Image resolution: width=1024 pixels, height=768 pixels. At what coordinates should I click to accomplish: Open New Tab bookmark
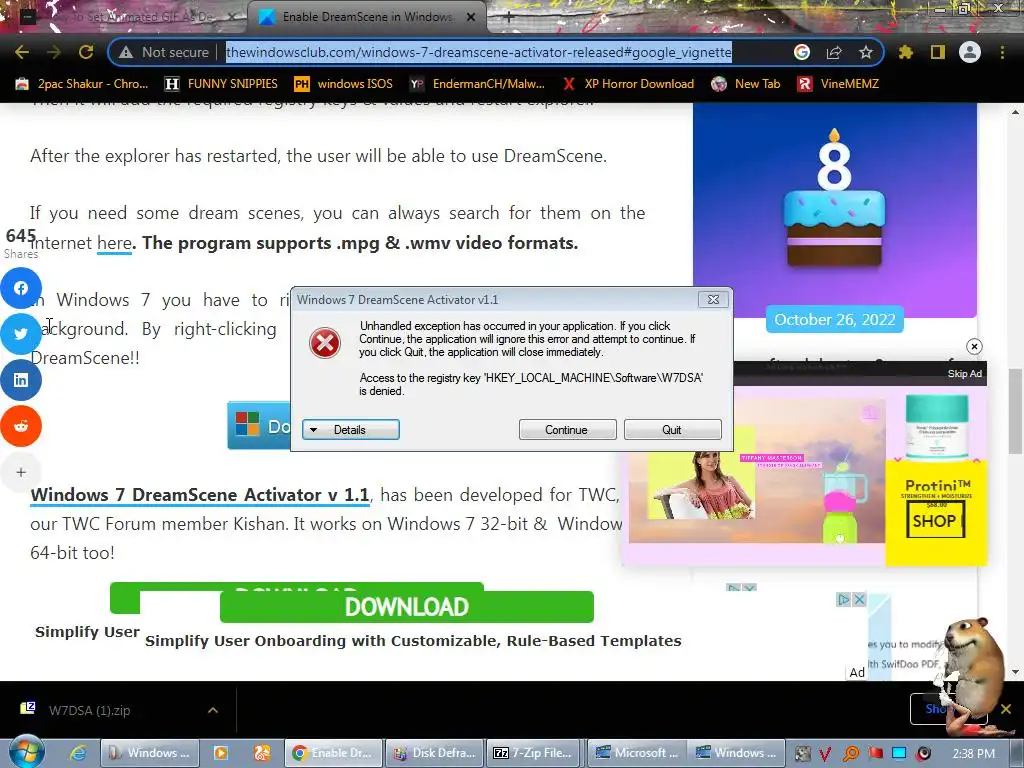tap(746, 84)
